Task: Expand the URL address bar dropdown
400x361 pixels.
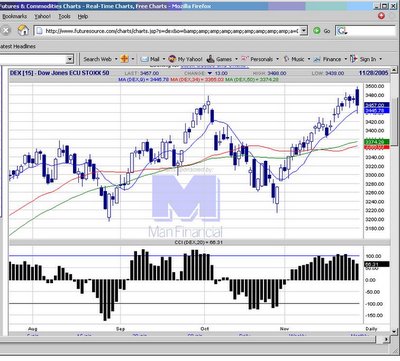Action: click(303, 31)
